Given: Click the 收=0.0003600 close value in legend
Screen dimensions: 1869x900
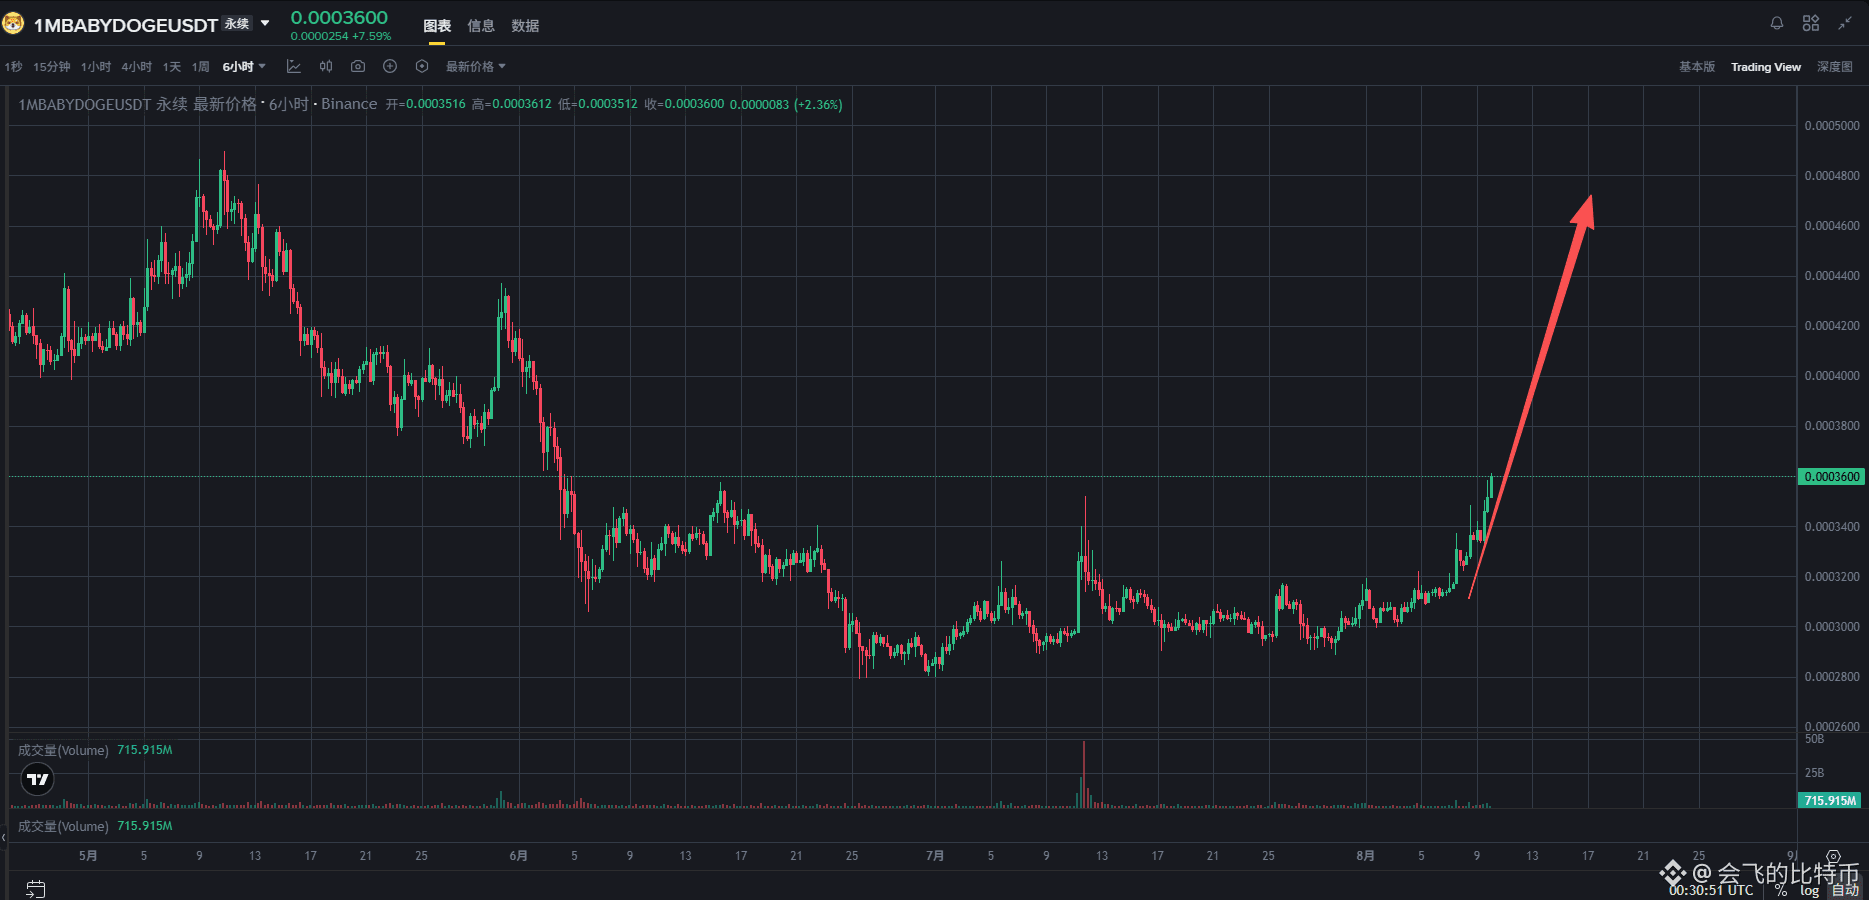Looking at the screenshot, I should (x=684, y=104).
